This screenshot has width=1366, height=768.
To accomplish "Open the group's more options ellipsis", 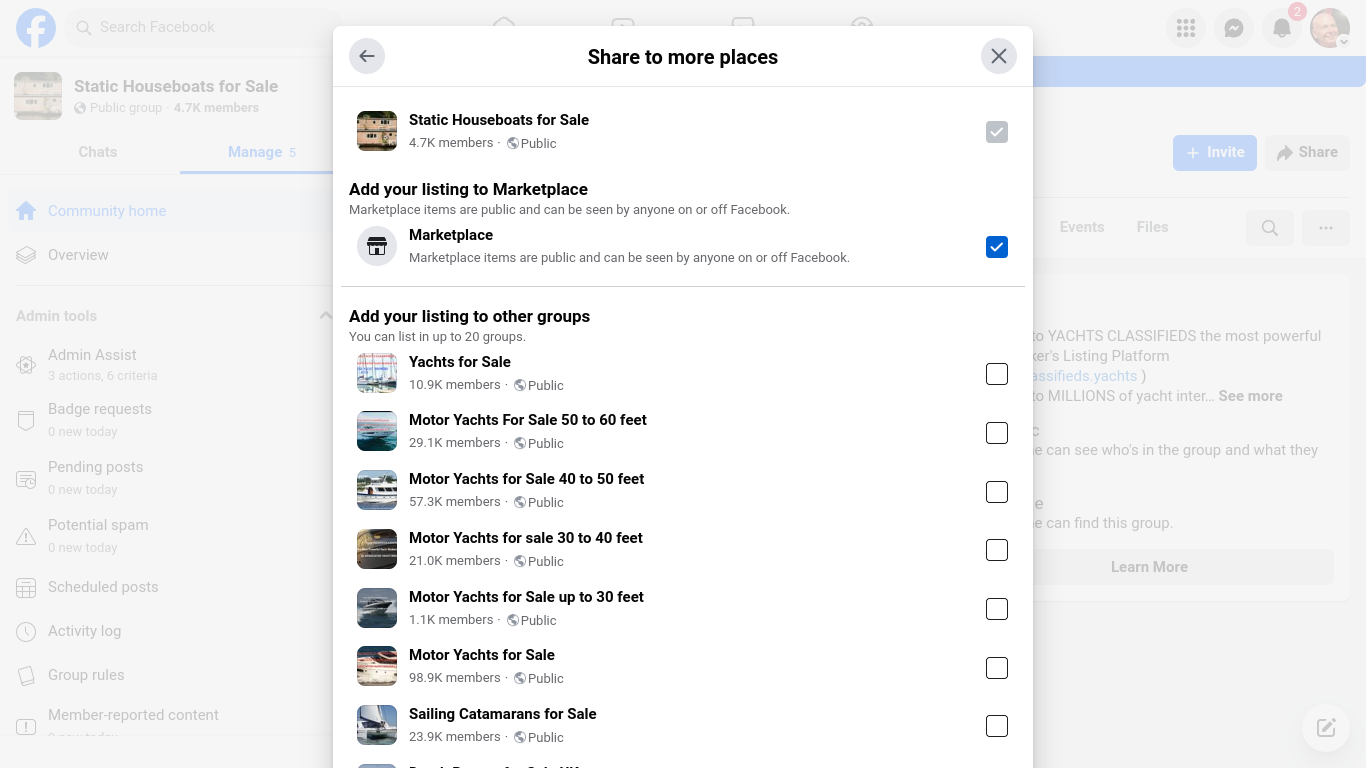I will point(1326,228).
